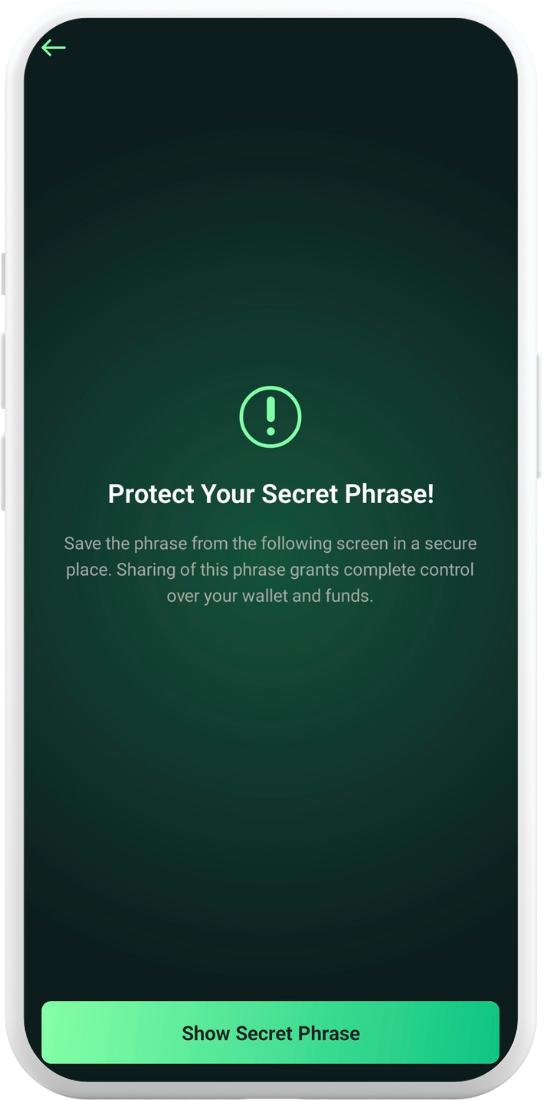Return to previous screen via back arrow
The width and height of the screenshot is (543, 1100).
pos(53,48)
